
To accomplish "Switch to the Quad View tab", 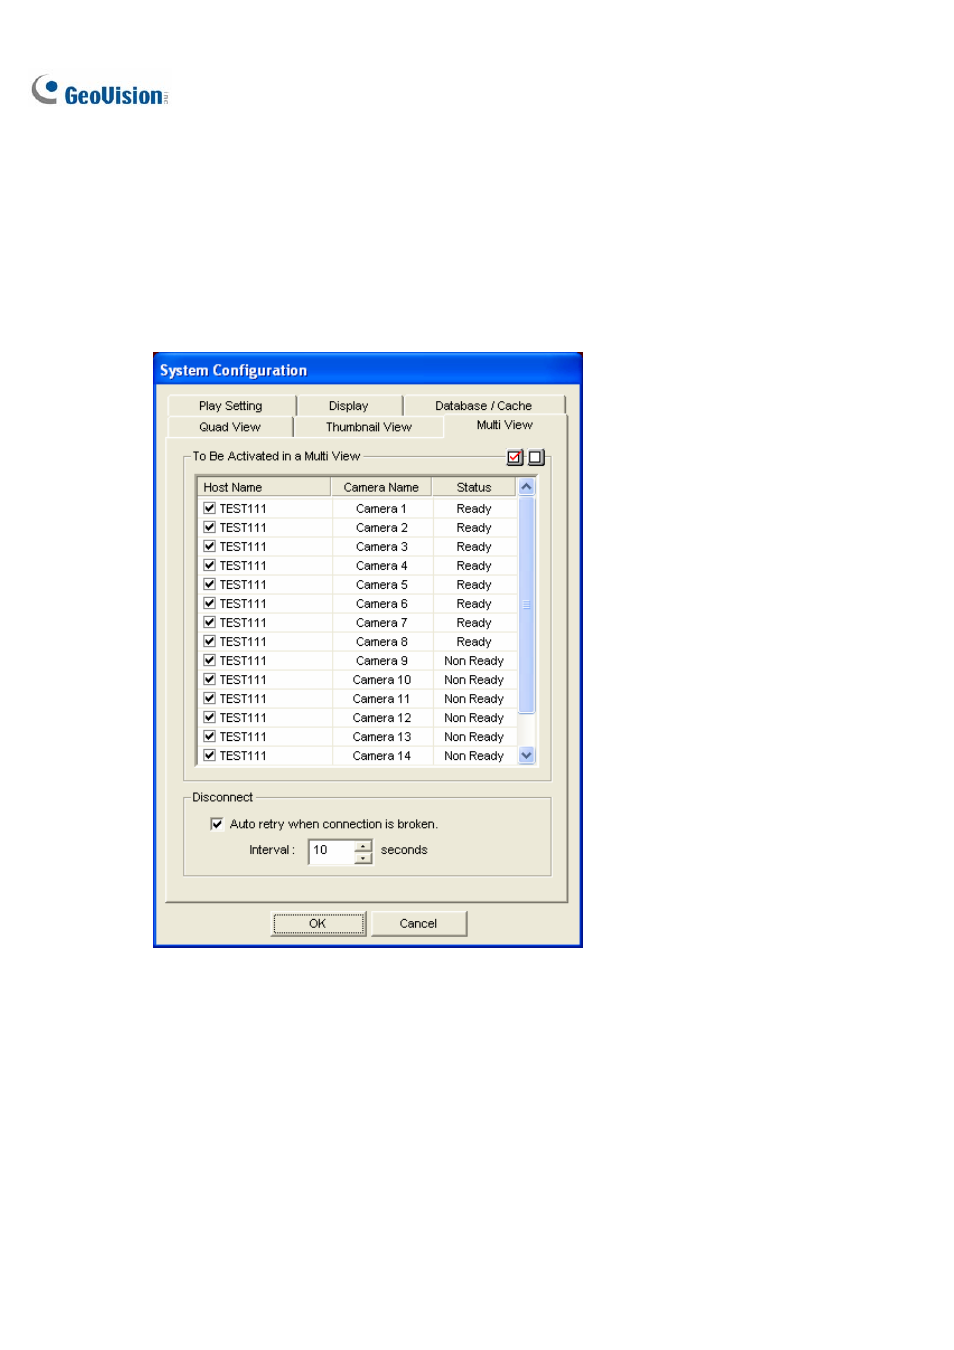I will click(x=230, y=427).
